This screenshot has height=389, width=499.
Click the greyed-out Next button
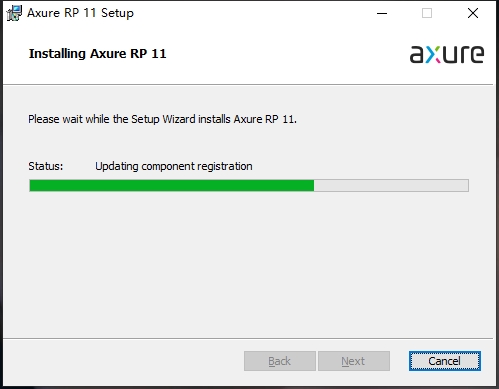click(x=354, y=361)
